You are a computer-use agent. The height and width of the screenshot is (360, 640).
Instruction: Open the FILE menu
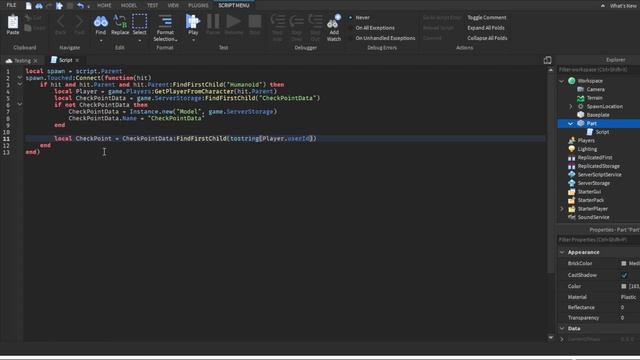pyautogui.click(x=11, y=5)
